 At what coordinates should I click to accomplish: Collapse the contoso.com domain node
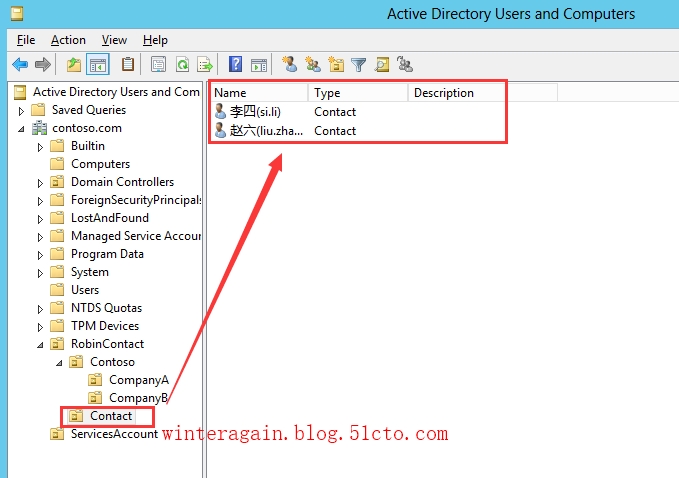(21, 129)
